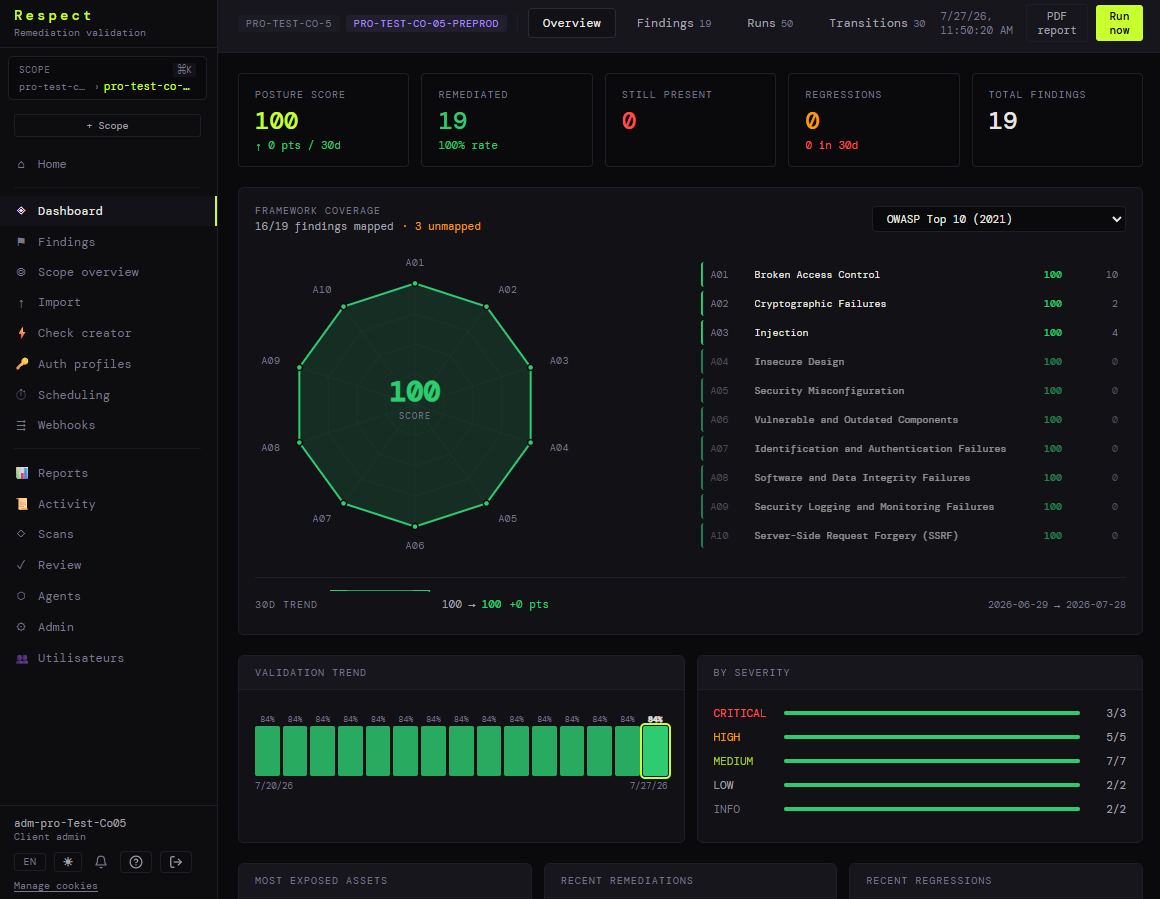Click the Total Findings 19 card

(x=1057, y=120)
